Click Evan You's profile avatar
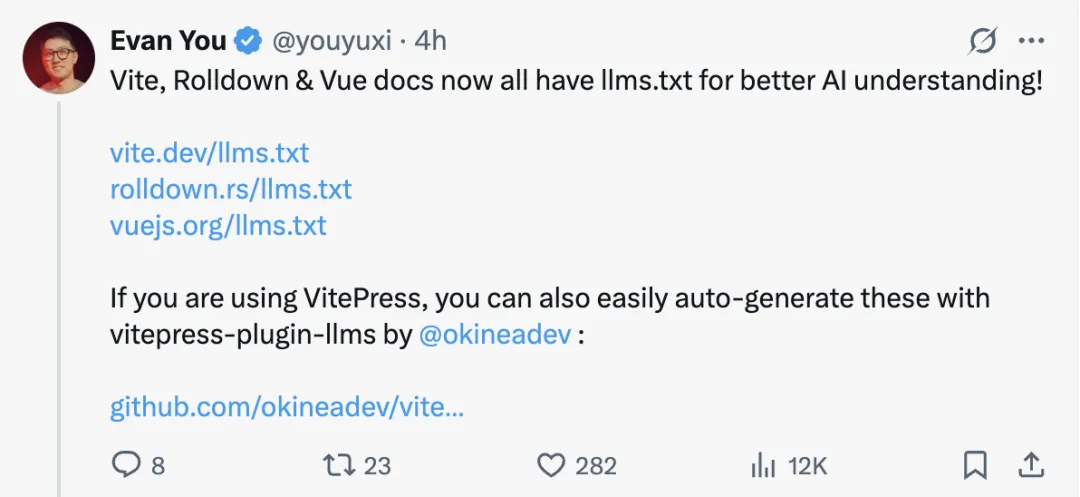This screenshot has width=1080, height=497. pos(59,58)
